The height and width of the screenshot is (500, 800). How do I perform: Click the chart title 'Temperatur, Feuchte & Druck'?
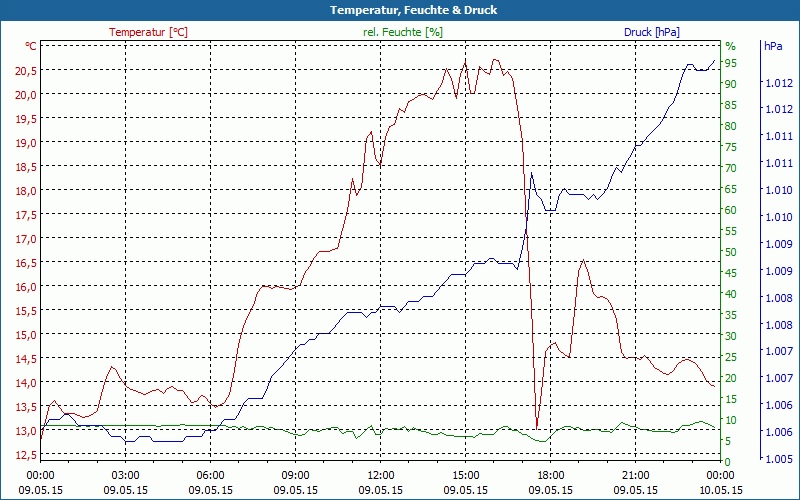413,10
